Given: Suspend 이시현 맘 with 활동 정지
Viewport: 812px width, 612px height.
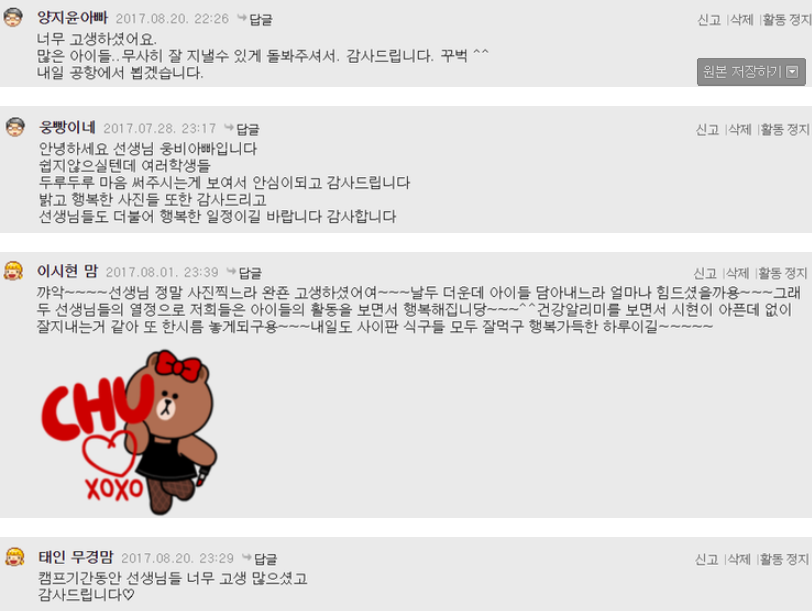Looking at the screenshot, I should (x=783, y=273).
